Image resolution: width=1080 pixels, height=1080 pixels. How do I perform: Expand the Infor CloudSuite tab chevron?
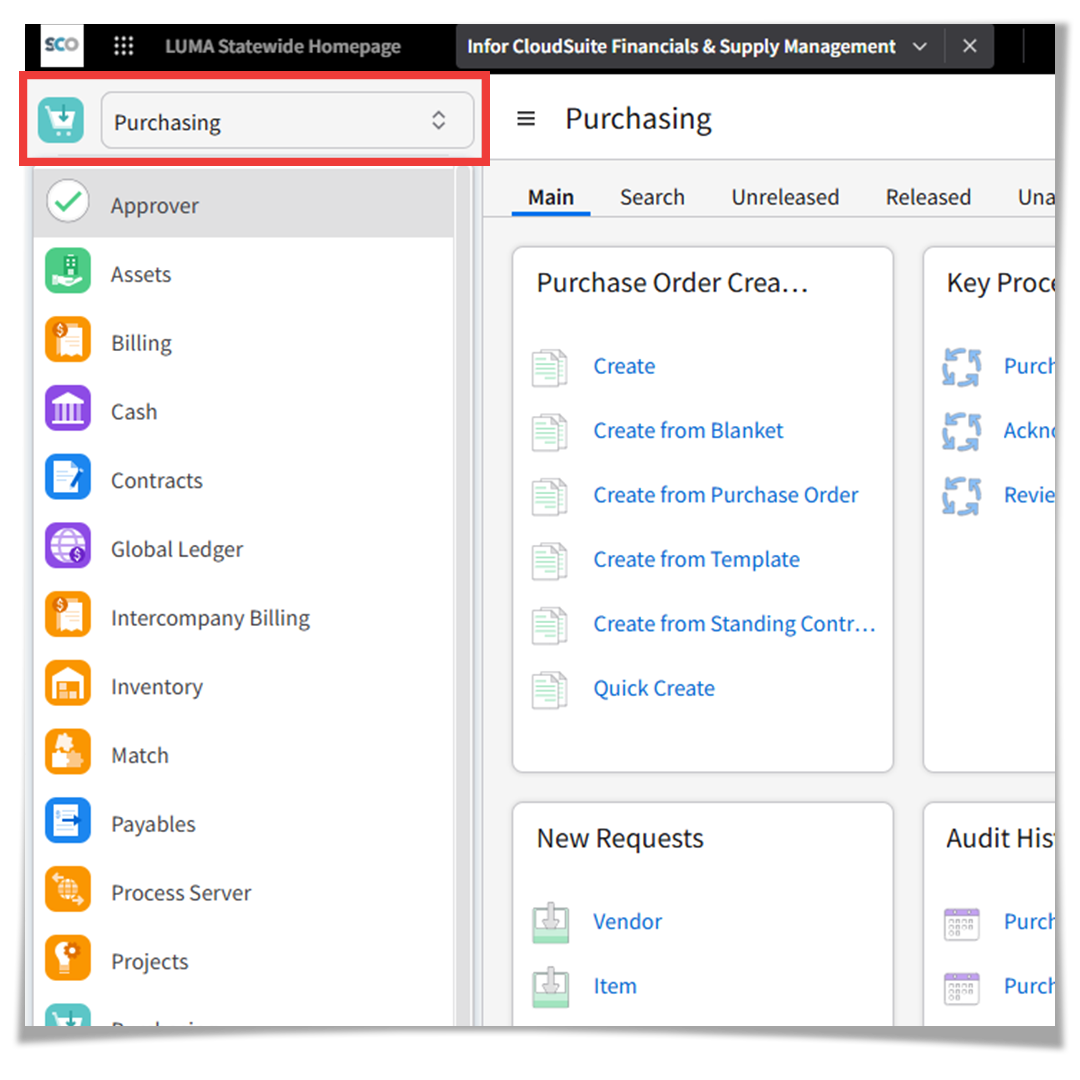pyautogui.click(x=919, y=47)
